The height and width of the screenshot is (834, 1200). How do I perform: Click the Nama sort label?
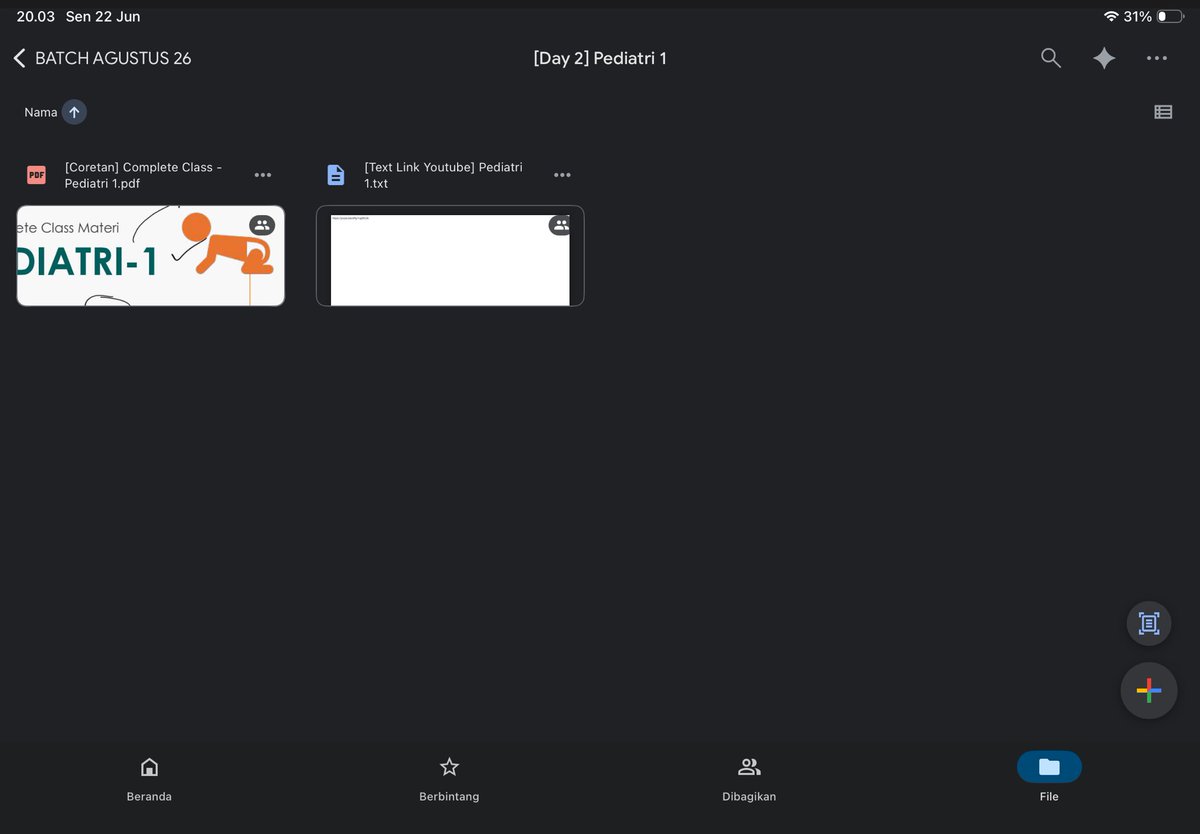tap(41, 112)
